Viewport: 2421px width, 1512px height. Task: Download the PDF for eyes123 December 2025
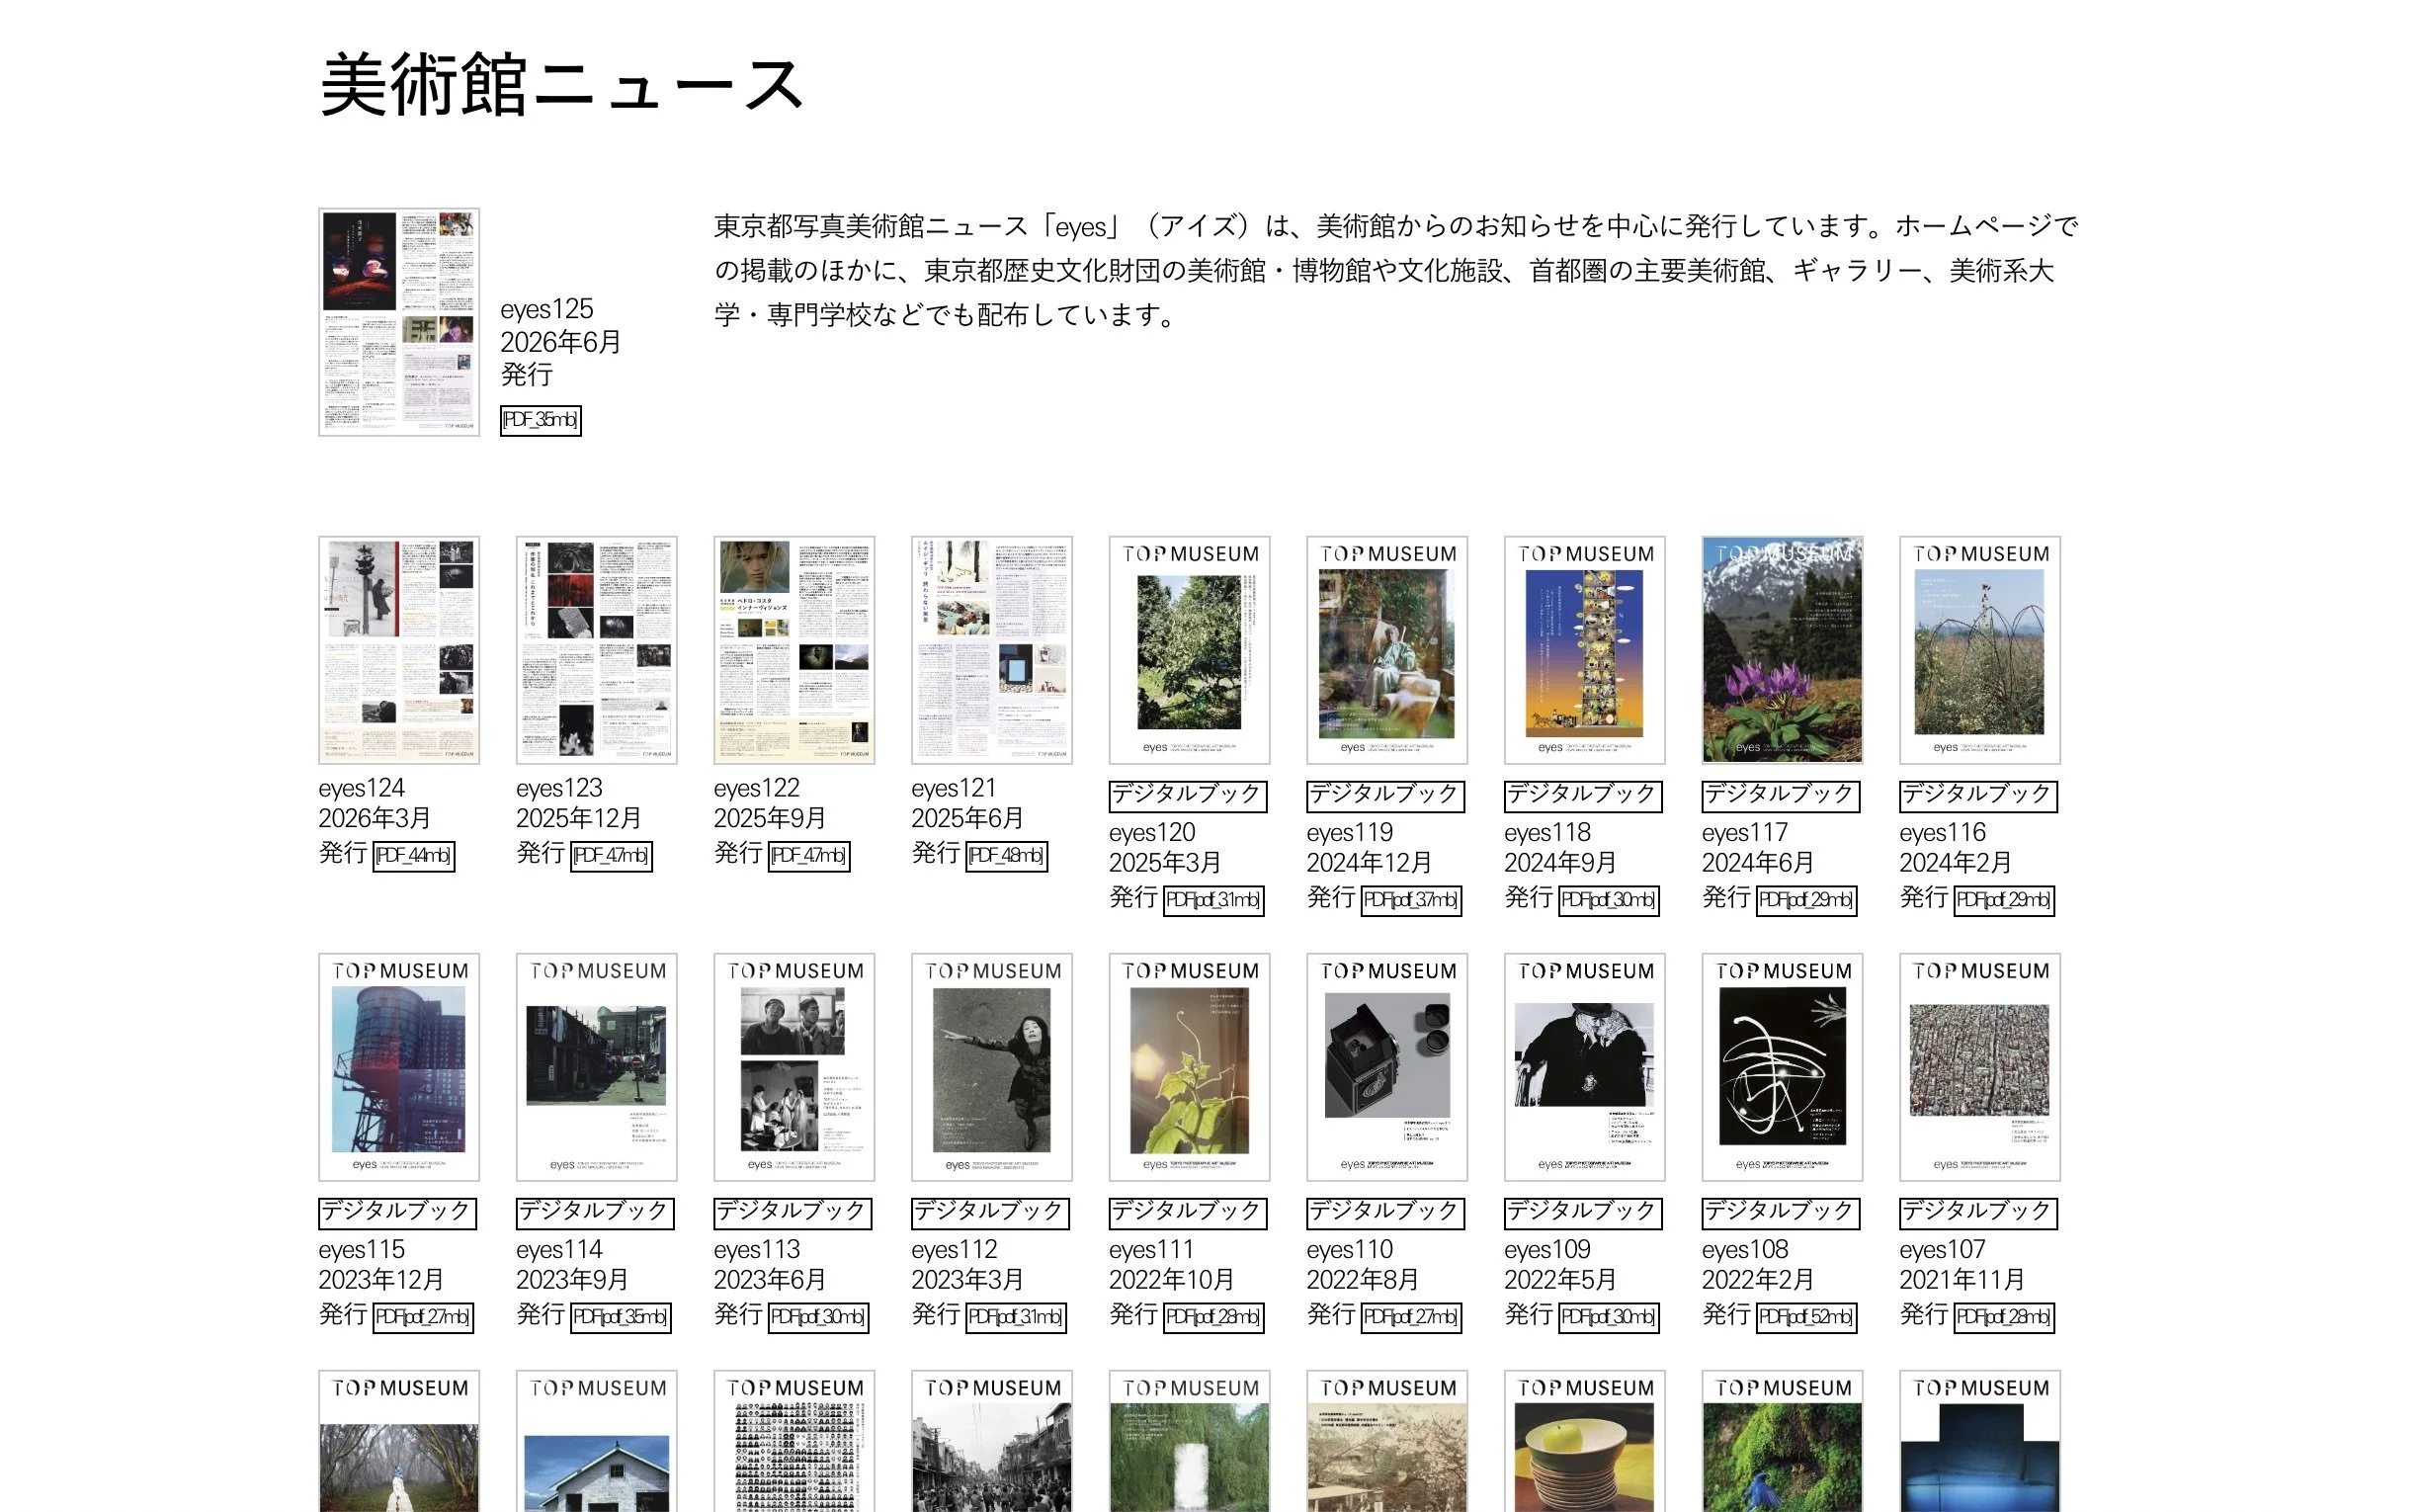pos(611,856)
